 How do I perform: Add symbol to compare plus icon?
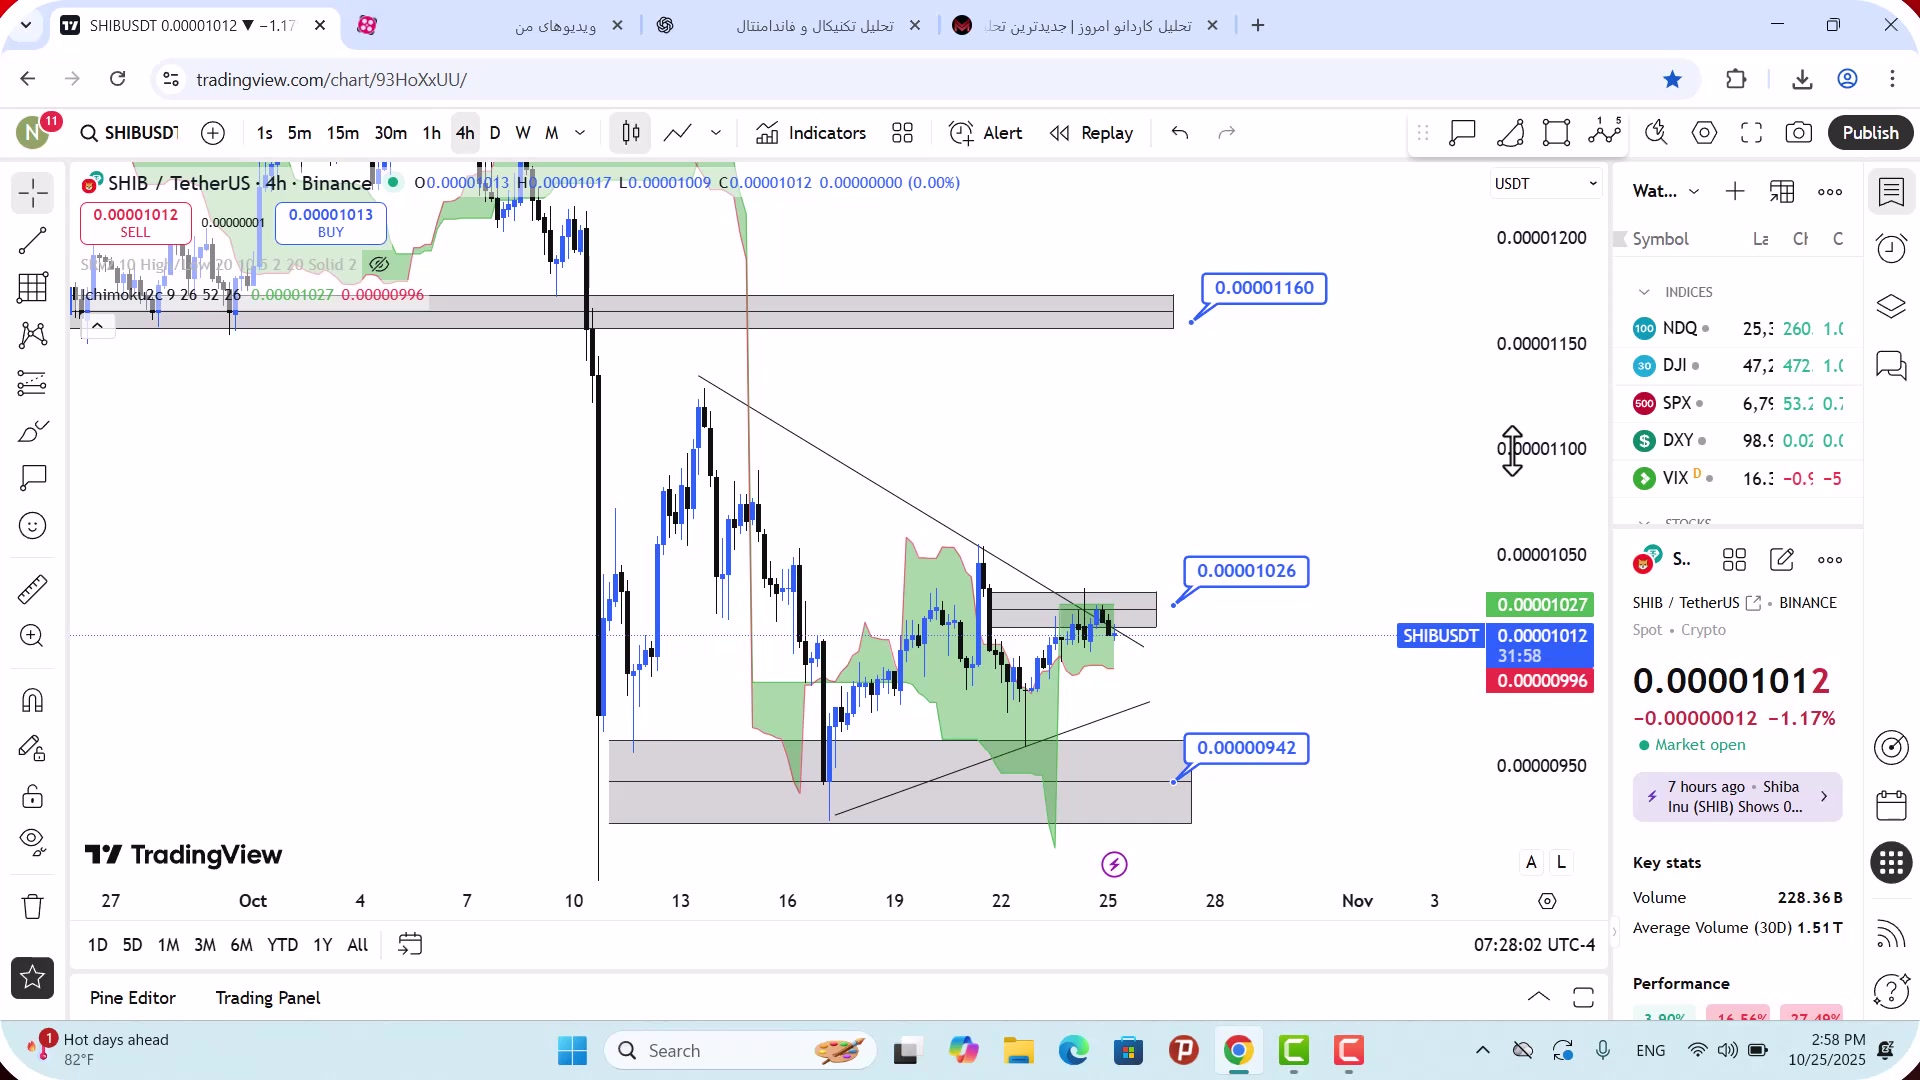(x=213, y=133)
